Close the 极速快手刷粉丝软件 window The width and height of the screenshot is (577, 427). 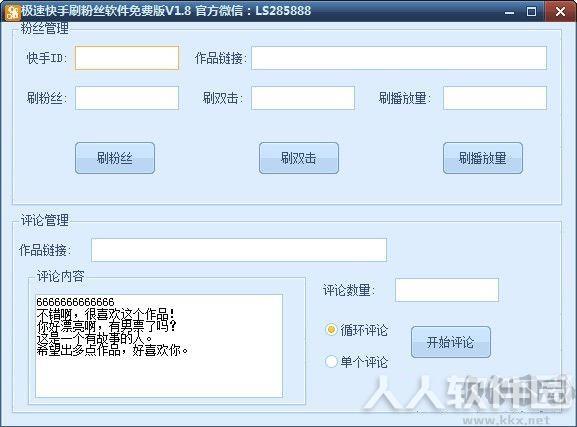[560, 11]
